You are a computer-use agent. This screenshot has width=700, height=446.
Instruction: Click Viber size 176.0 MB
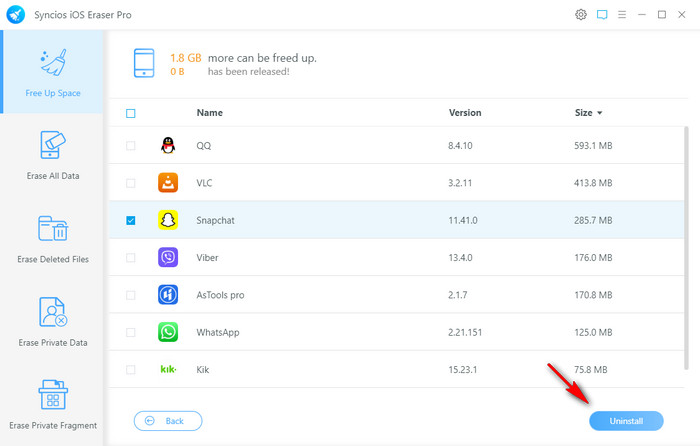point(593,258)
